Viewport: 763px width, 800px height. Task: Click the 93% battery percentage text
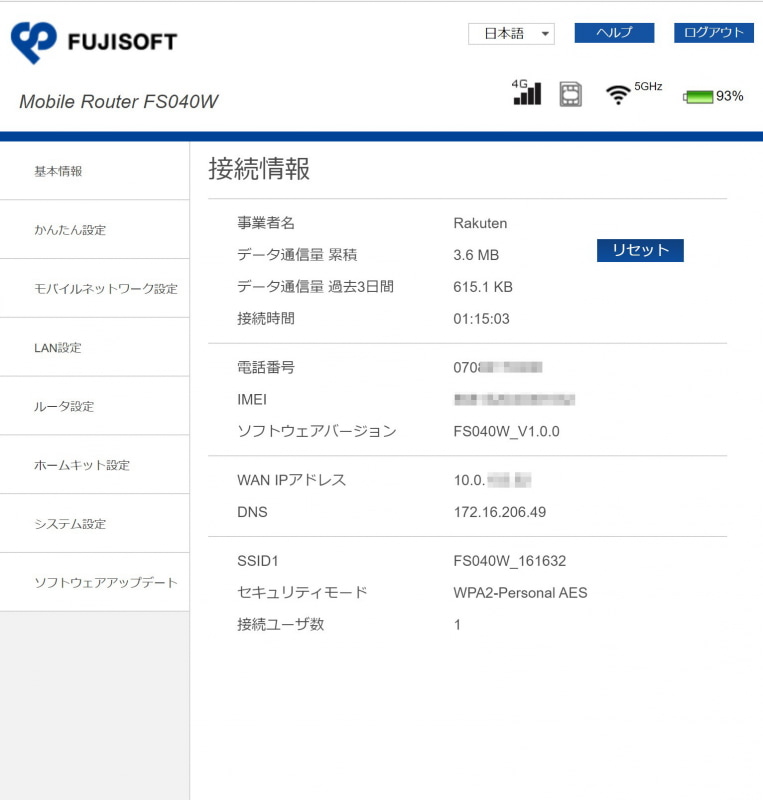click(729, 96)
